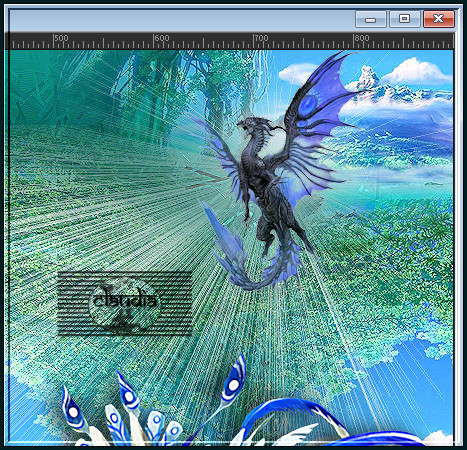Close the image window with red X
The height and width of the screenshot is (450, 467).
[439, 19]
